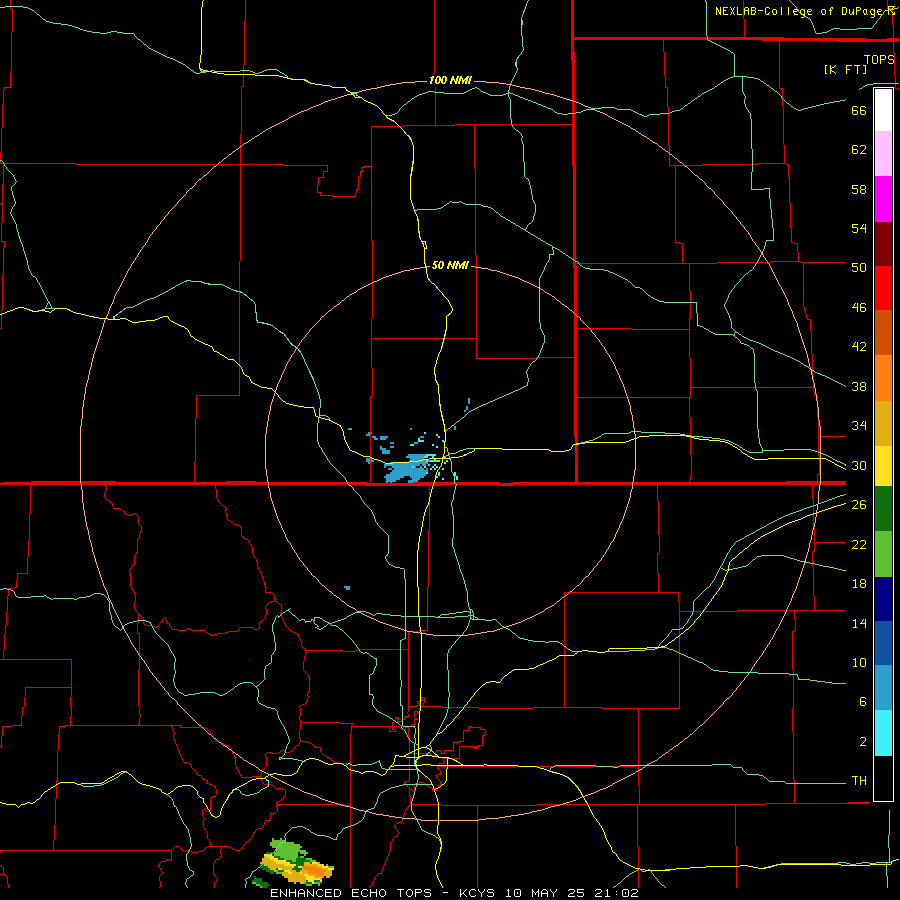The height and width of the screenshot is (900, 900).
Task: Click the 38 value on the scale
Action: tap(859, 386)
